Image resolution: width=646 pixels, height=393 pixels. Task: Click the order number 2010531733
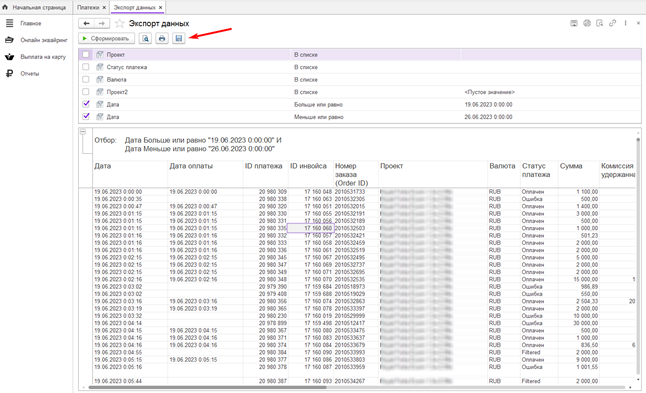[x=349, y=192]
